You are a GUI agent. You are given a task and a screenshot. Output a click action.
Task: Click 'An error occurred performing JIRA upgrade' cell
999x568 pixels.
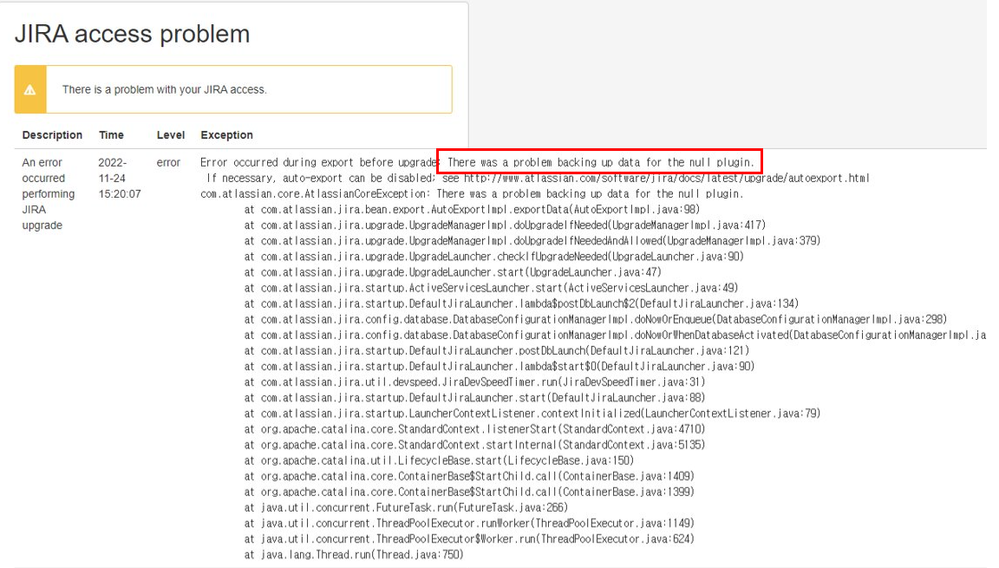48,194
